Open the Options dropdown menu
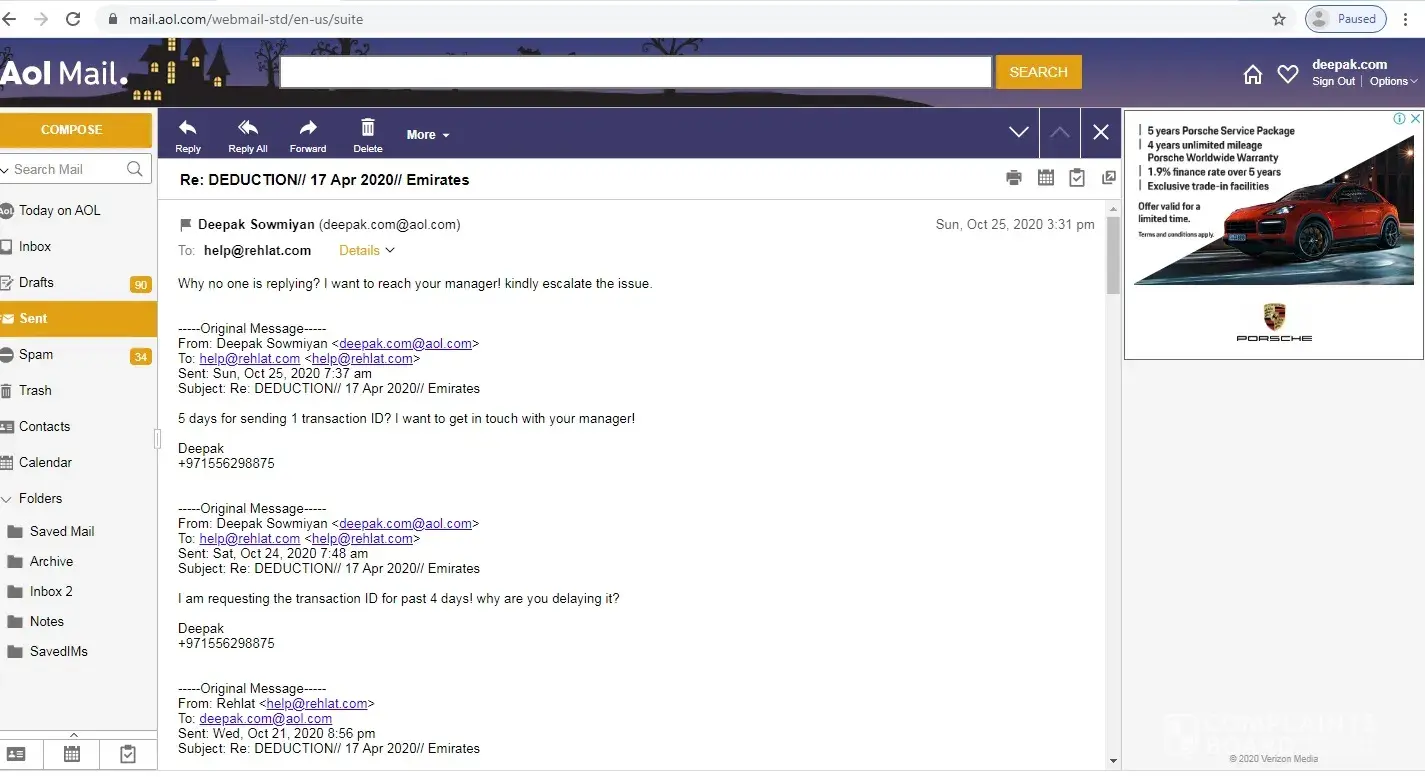Viewport: 1425px width, 777px height. (1393, 82)
